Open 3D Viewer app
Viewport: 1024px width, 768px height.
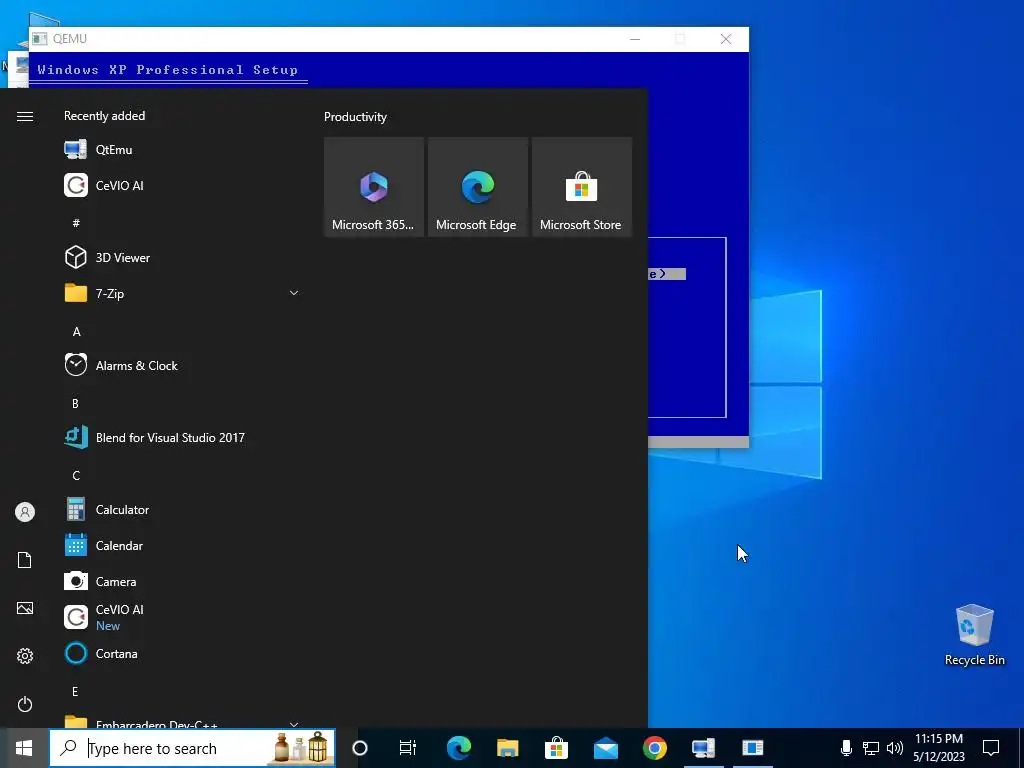[182, 257]
